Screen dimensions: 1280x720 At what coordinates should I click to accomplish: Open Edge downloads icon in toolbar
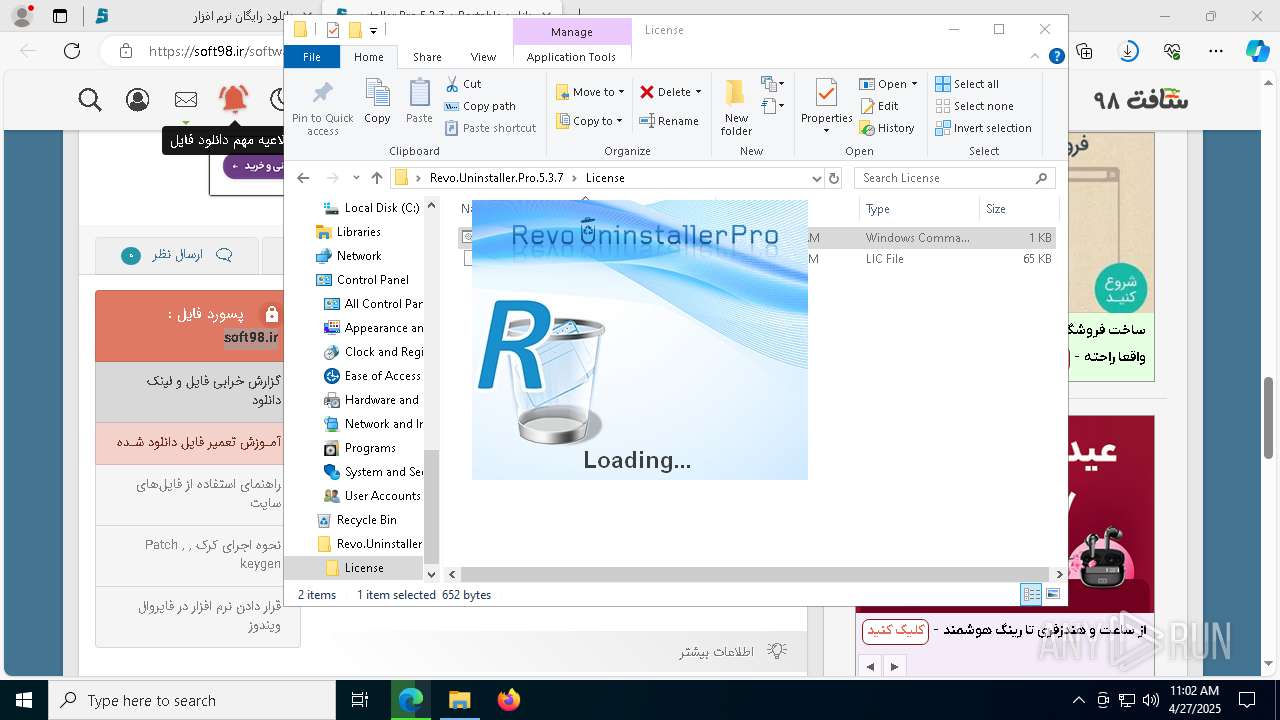click(1129, 51)
